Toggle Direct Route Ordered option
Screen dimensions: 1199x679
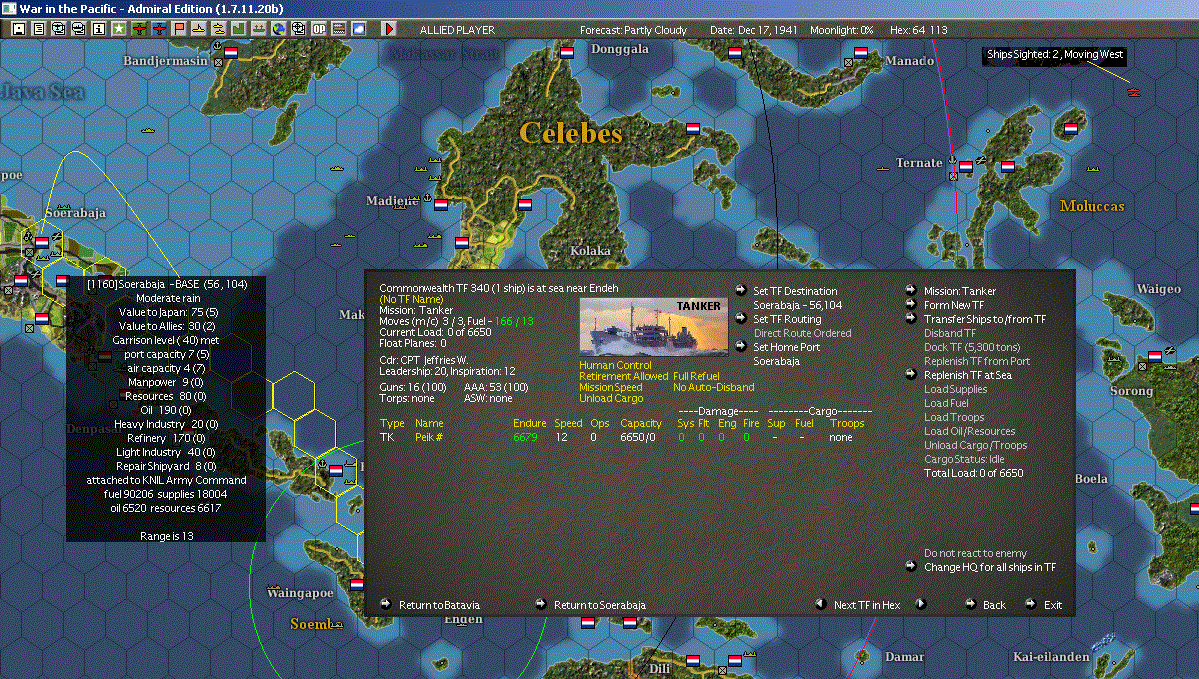pos(802,333)
